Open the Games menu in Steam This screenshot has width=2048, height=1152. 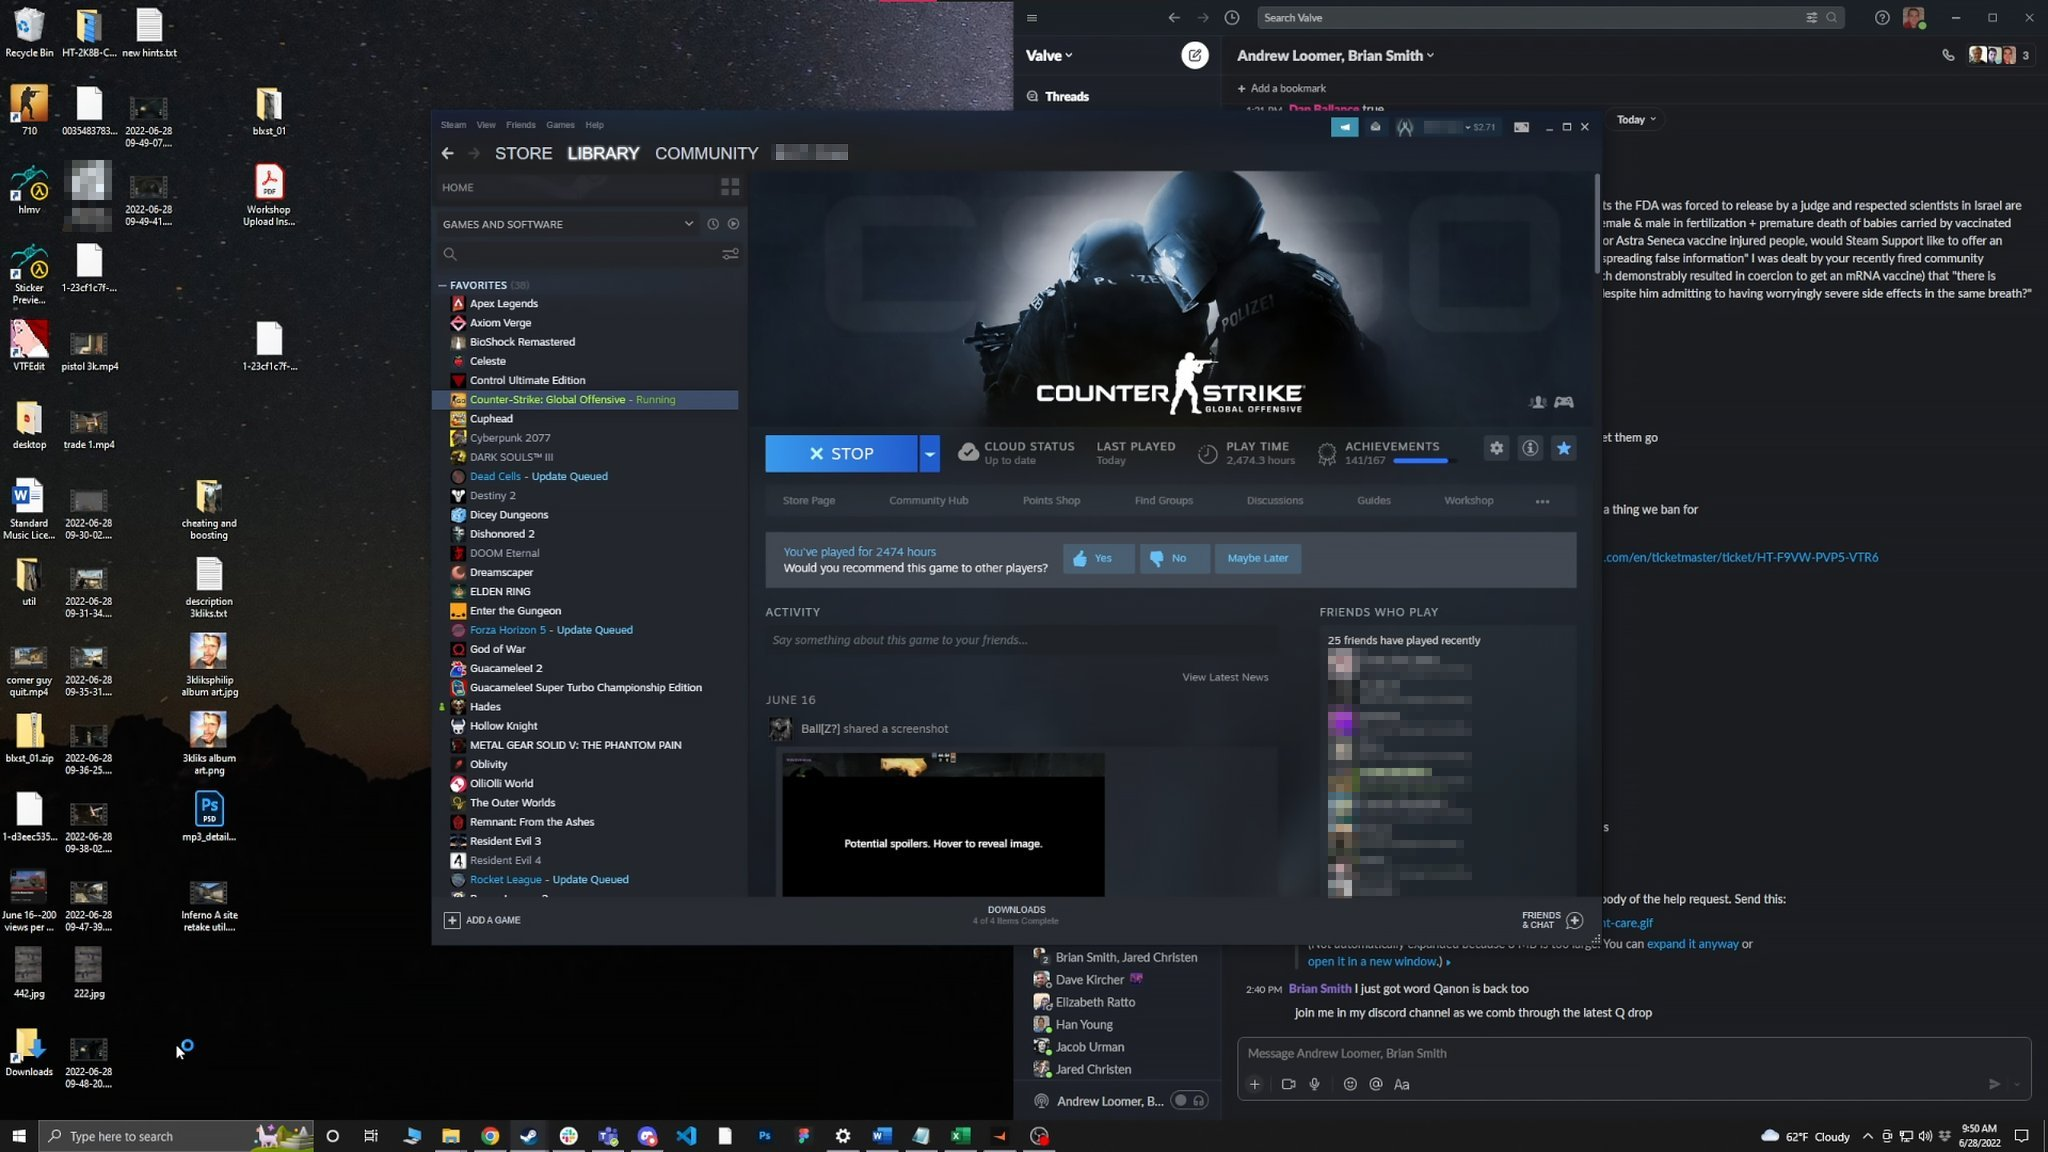(560, 125)
